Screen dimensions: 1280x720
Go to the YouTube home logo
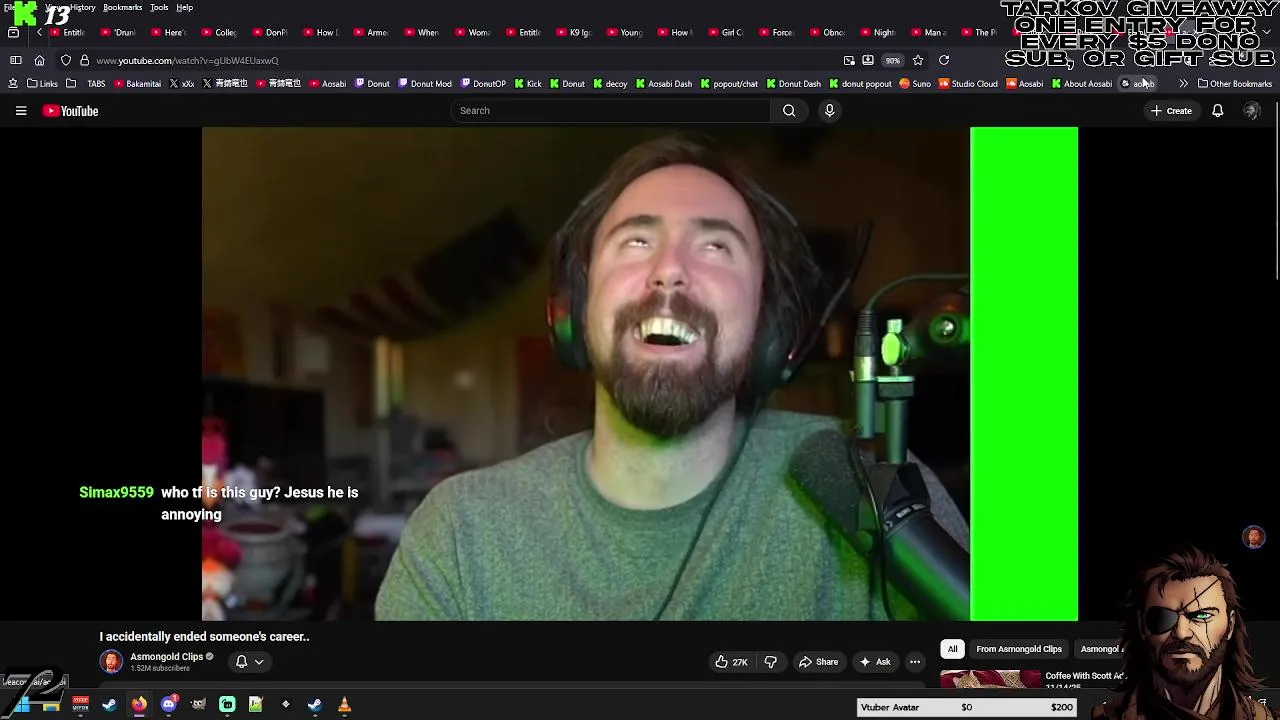pos(71,111)
